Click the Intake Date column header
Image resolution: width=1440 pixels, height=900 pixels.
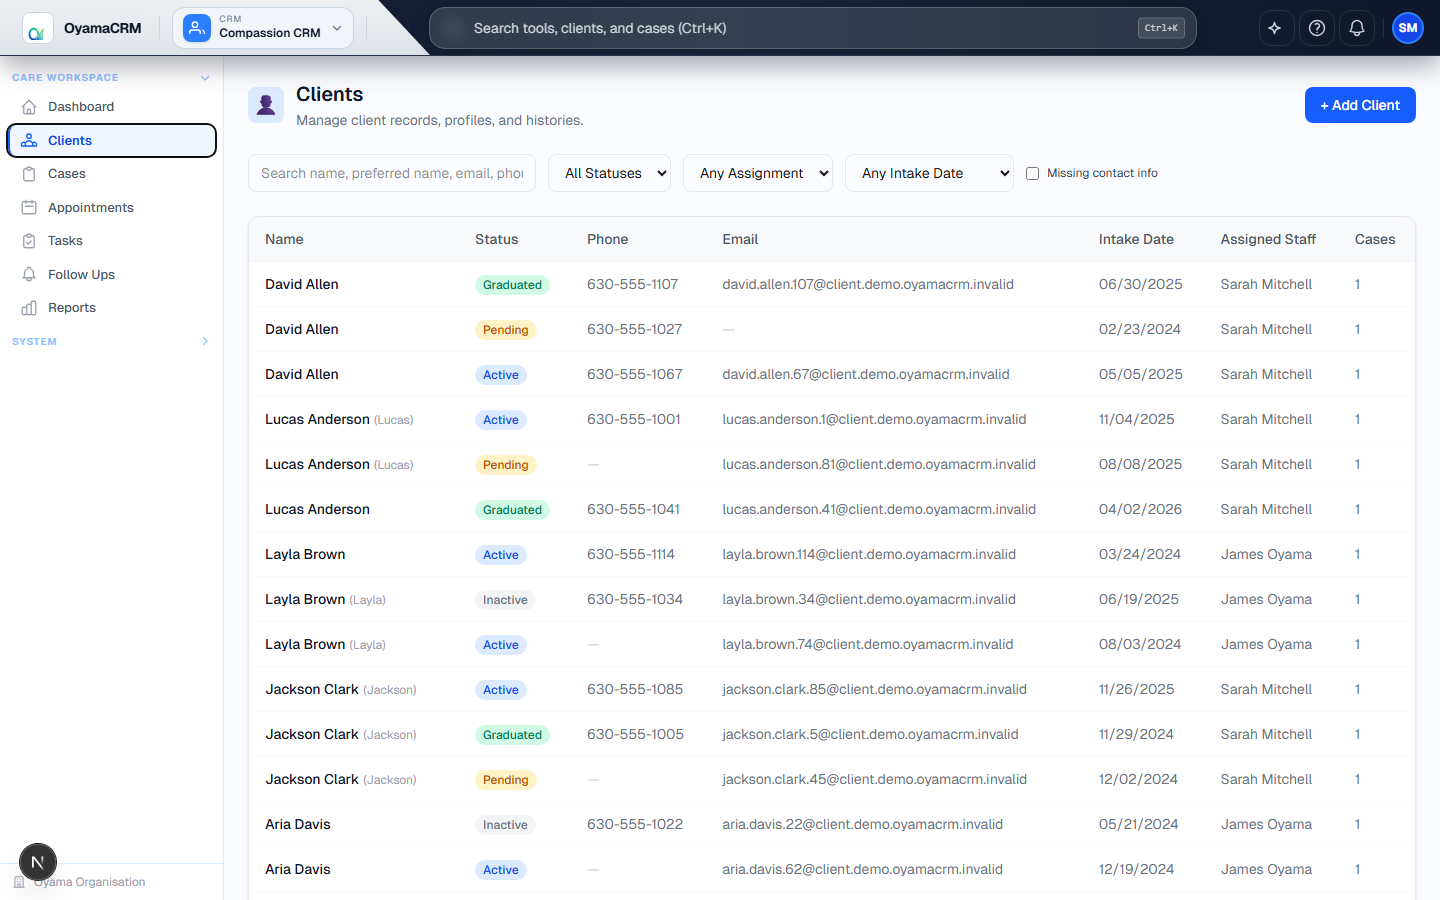click(1136, 239)
